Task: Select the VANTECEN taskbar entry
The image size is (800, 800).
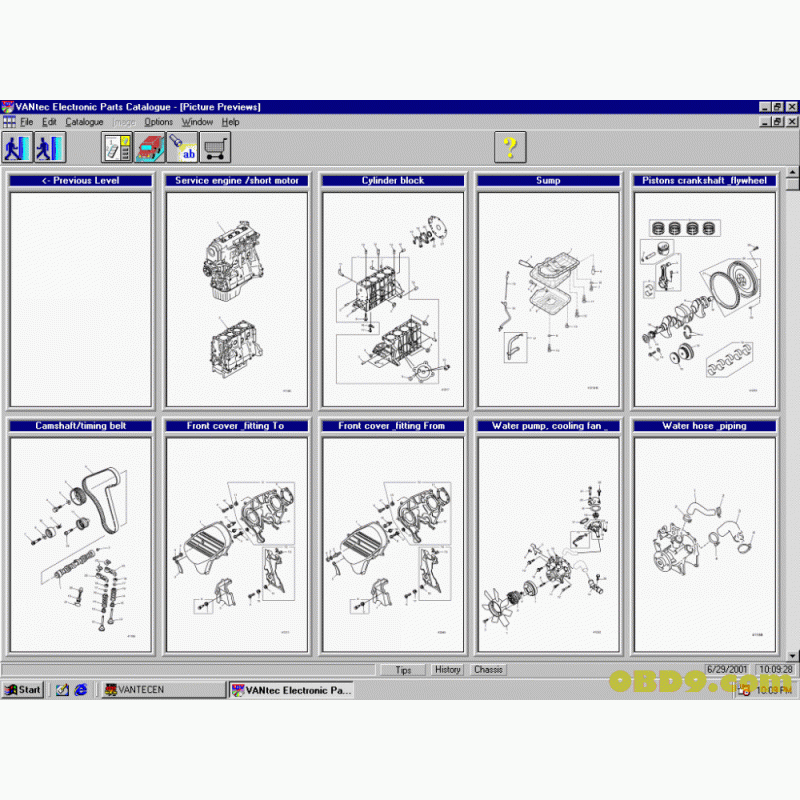Action: coord(140,690)
